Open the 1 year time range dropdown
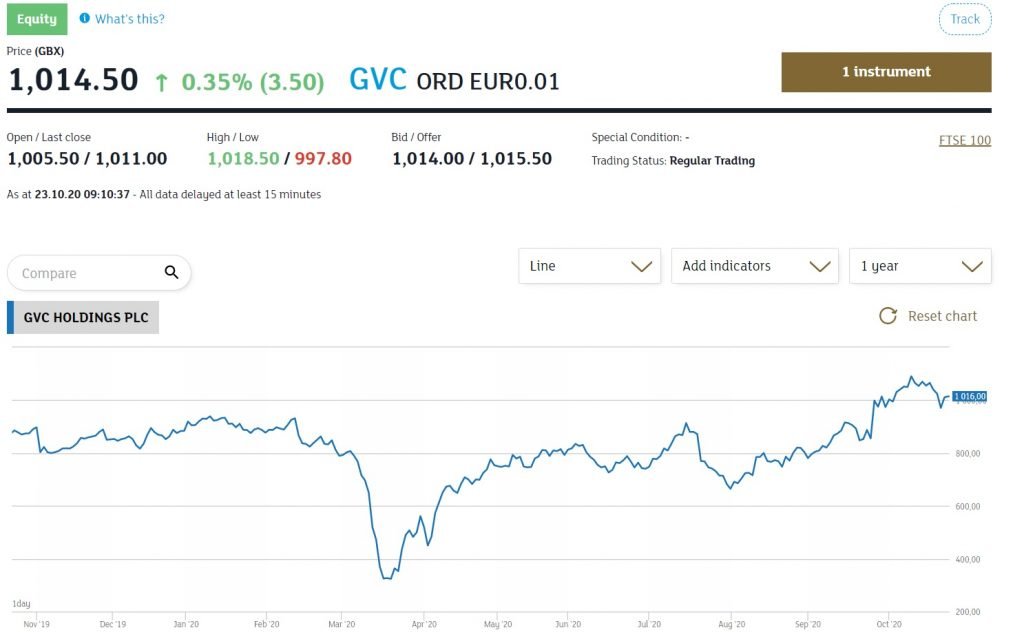 pos(919,266)
